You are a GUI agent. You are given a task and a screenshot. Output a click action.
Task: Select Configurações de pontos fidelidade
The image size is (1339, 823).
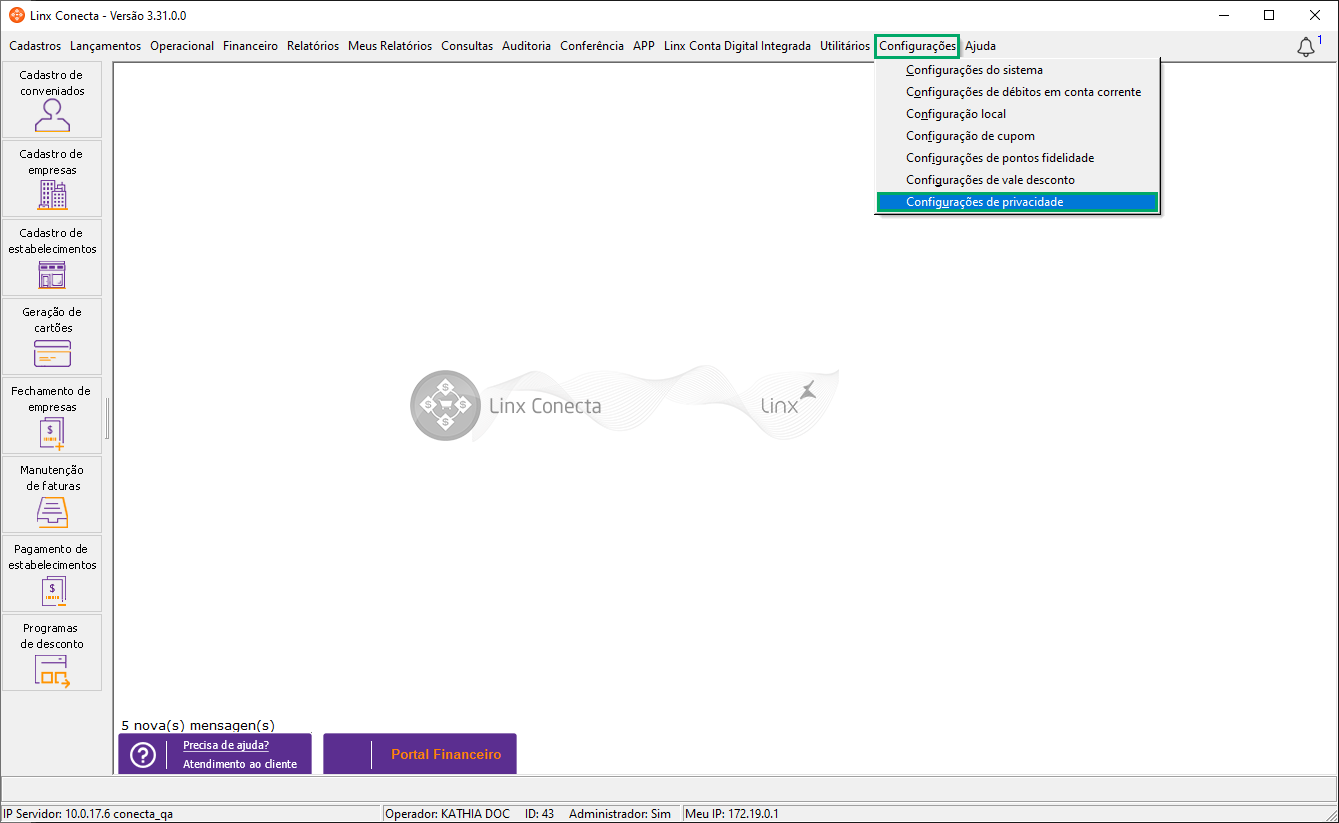coord(1017,158)
